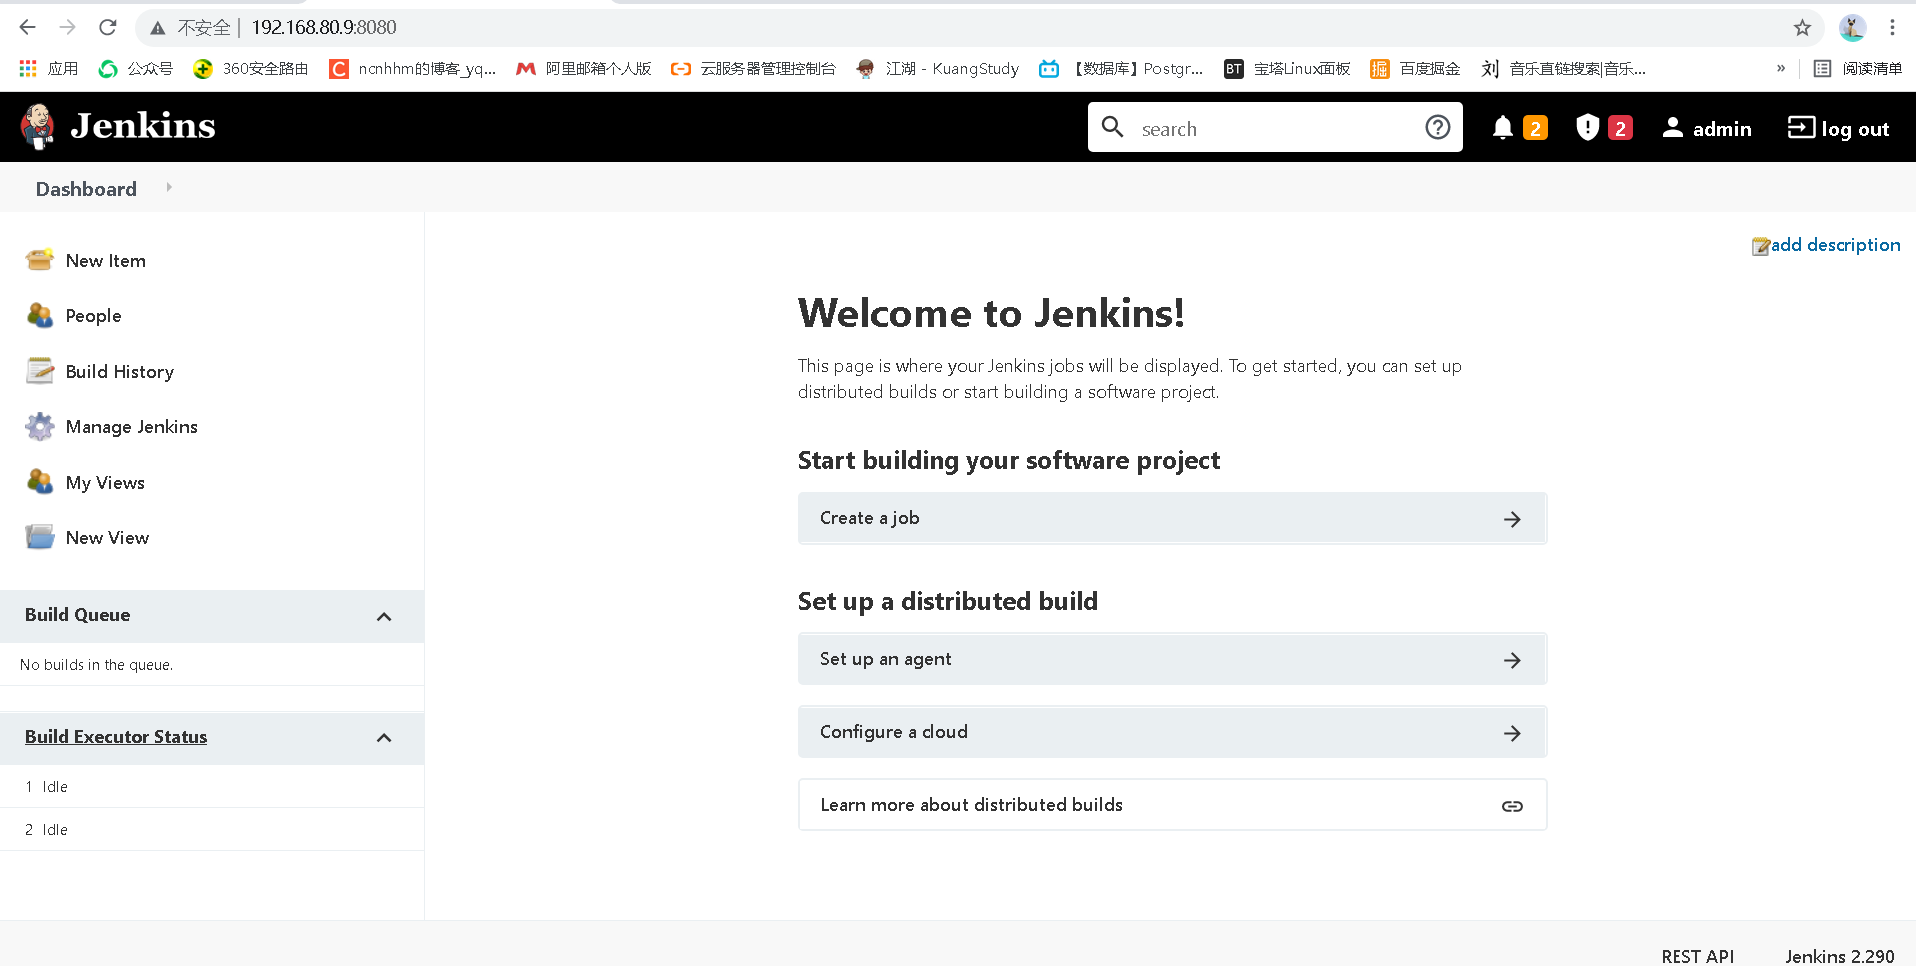The width and height of the screenshot is (1916, 966).
Task: Expand the Dashboard breadcrumb arrow menu
Action: (x=169, y=187)
